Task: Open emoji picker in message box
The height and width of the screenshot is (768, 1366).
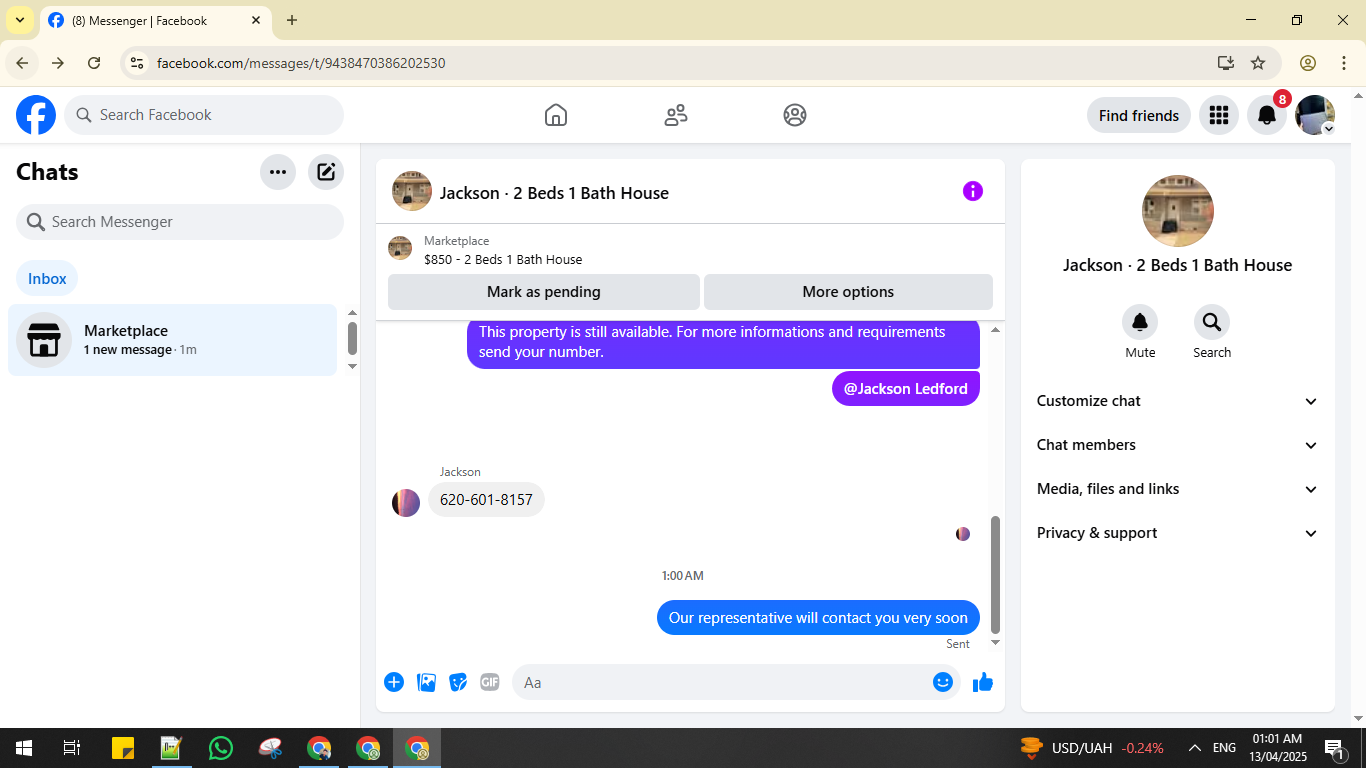Action: (943, 682)
